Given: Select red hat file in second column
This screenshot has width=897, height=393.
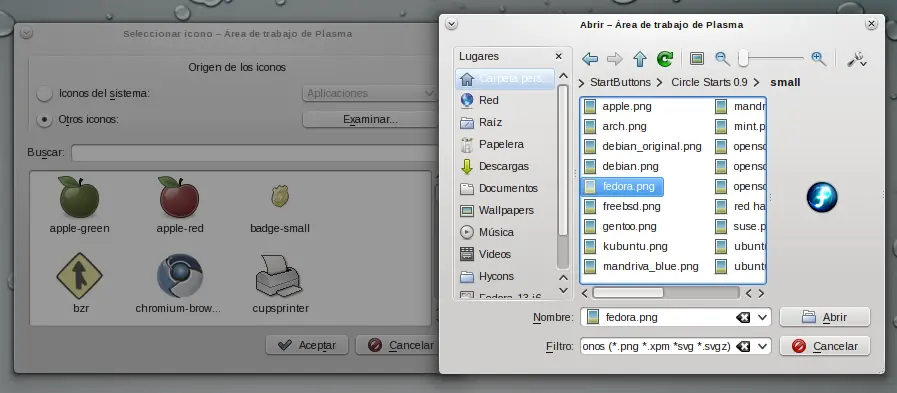Looking at the screenshot, I should pyautogui.click(x=740, y=207).
